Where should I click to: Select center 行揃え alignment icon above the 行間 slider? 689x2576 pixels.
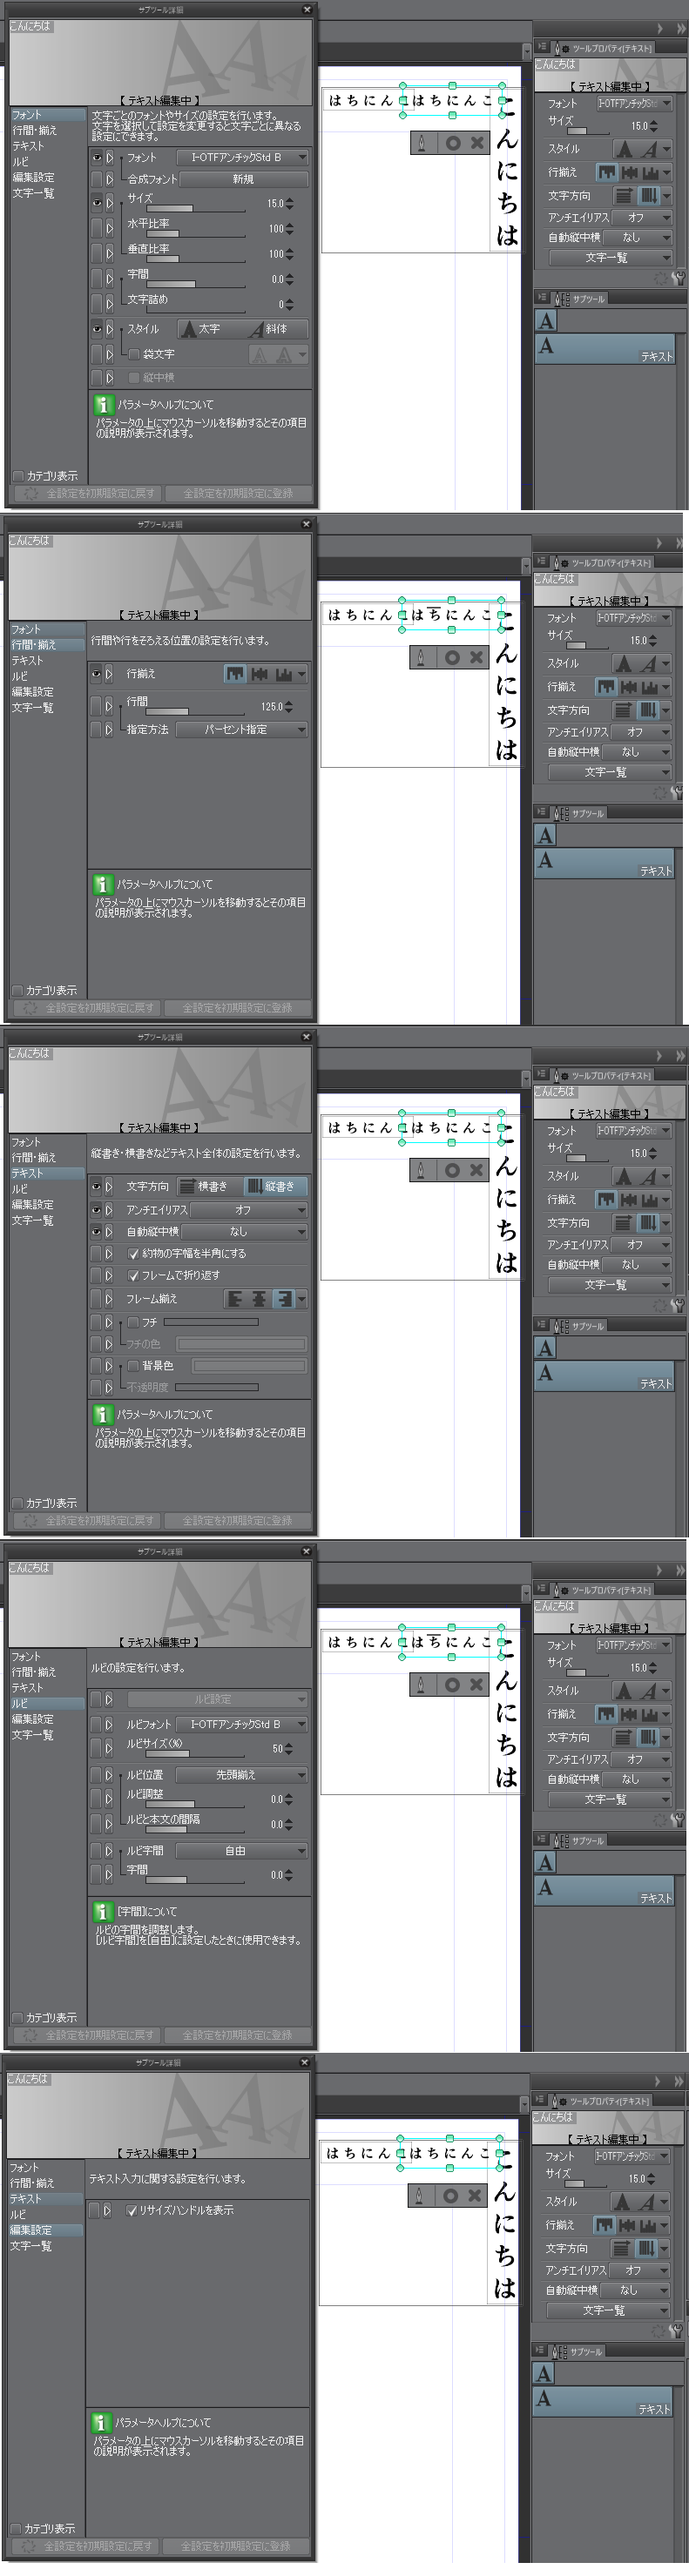(259, 674)
